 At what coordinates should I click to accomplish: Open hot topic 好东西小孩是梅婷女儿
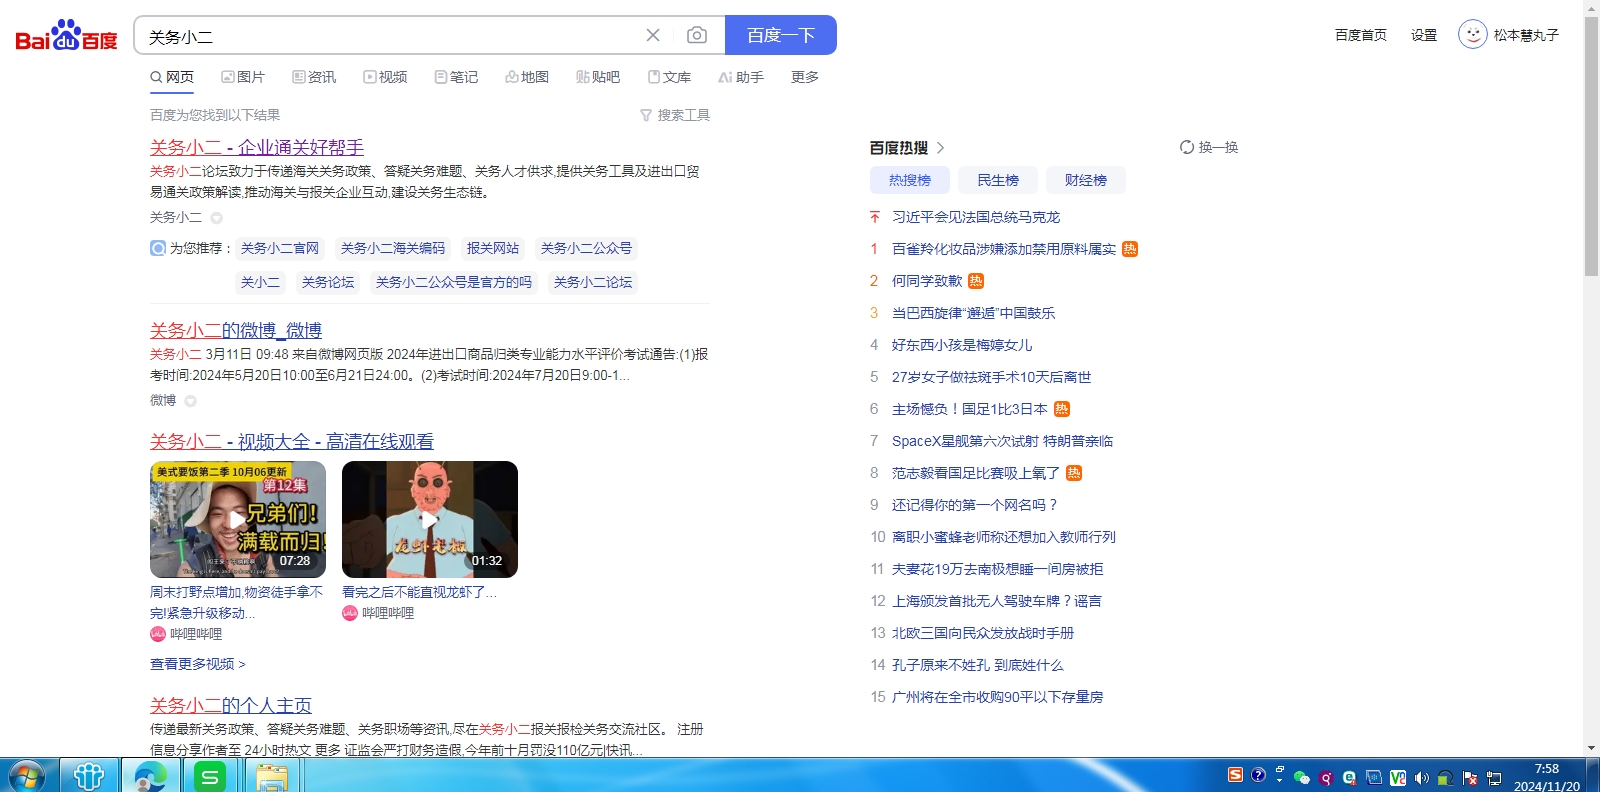[962, 345]
